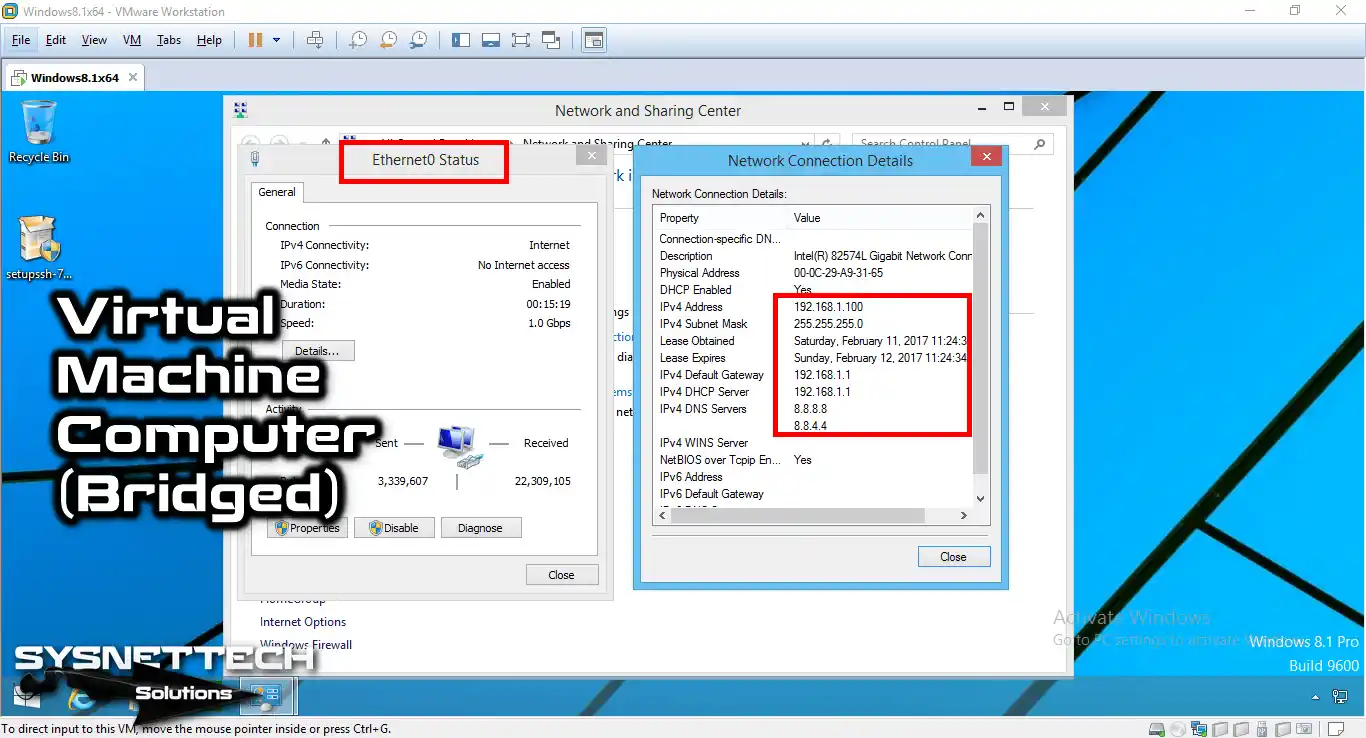The image size is (1366, 738).
Task: Select the IPv4 Default Gateway row
Action: click(814, 375)
